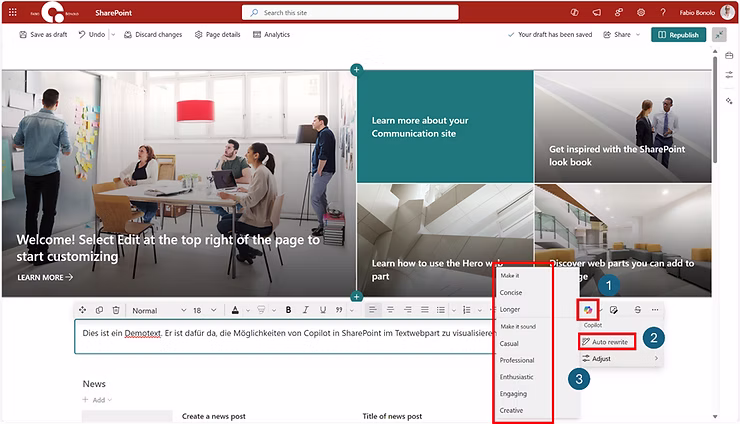740x424 pixels.
Task: Click the Search this site box
Action: [350, 13]
